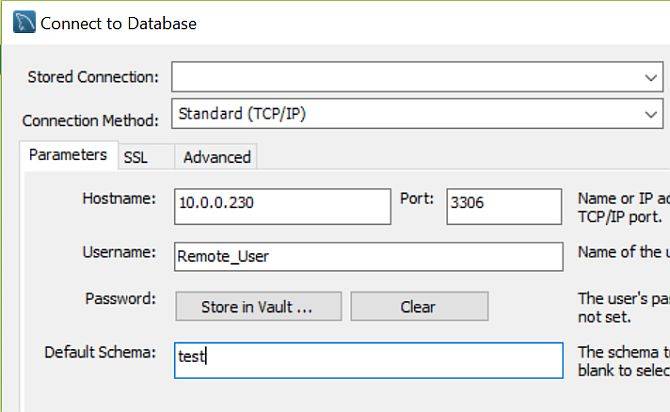670x412 pixels.
Task: Click the Connection Method label
Action: pos(90,121)
